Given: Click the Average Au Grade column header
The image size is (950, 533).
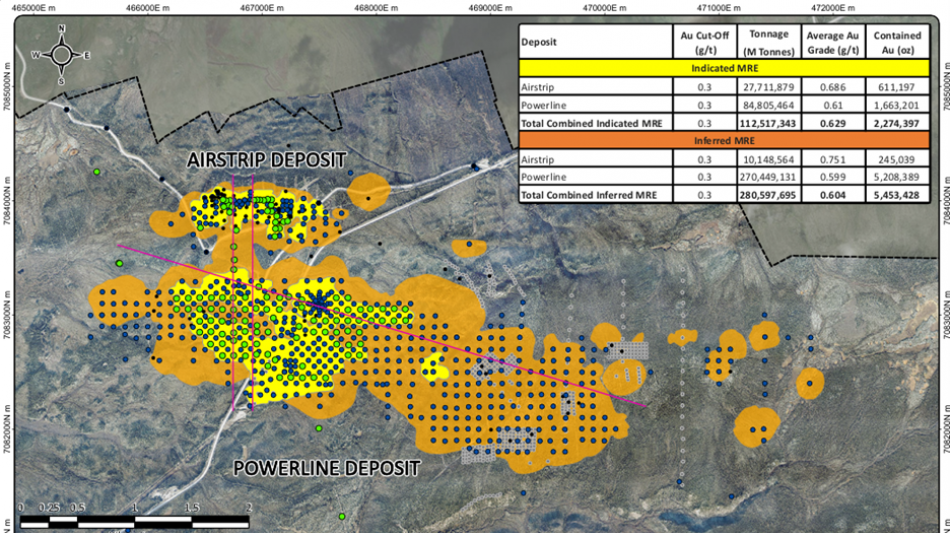Looking at the screenshot, I should [x=832, y=42].
